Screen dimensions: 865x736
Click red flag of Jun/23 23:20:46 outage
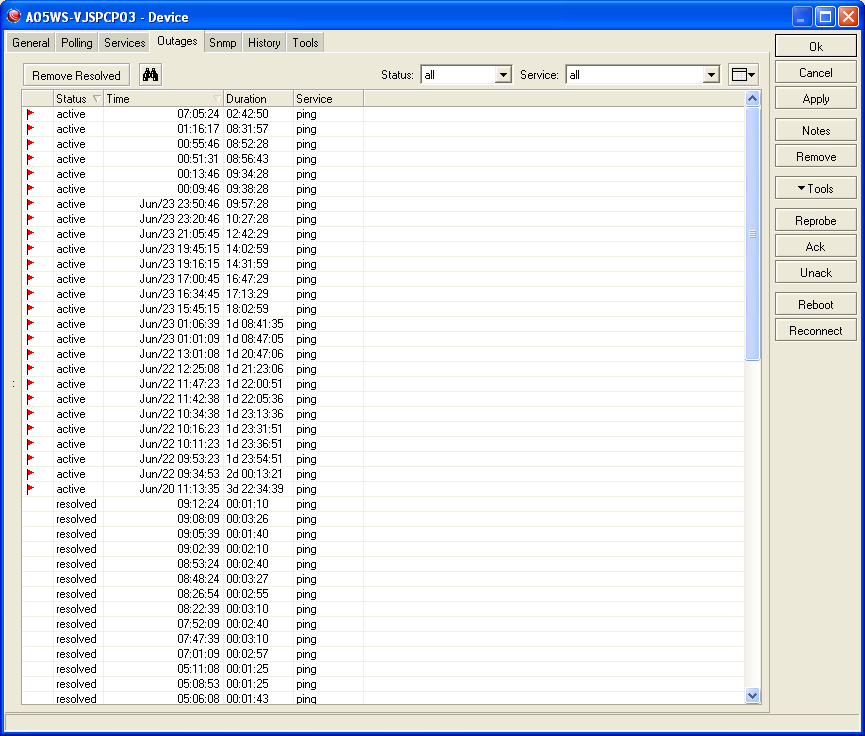[30, 219]
